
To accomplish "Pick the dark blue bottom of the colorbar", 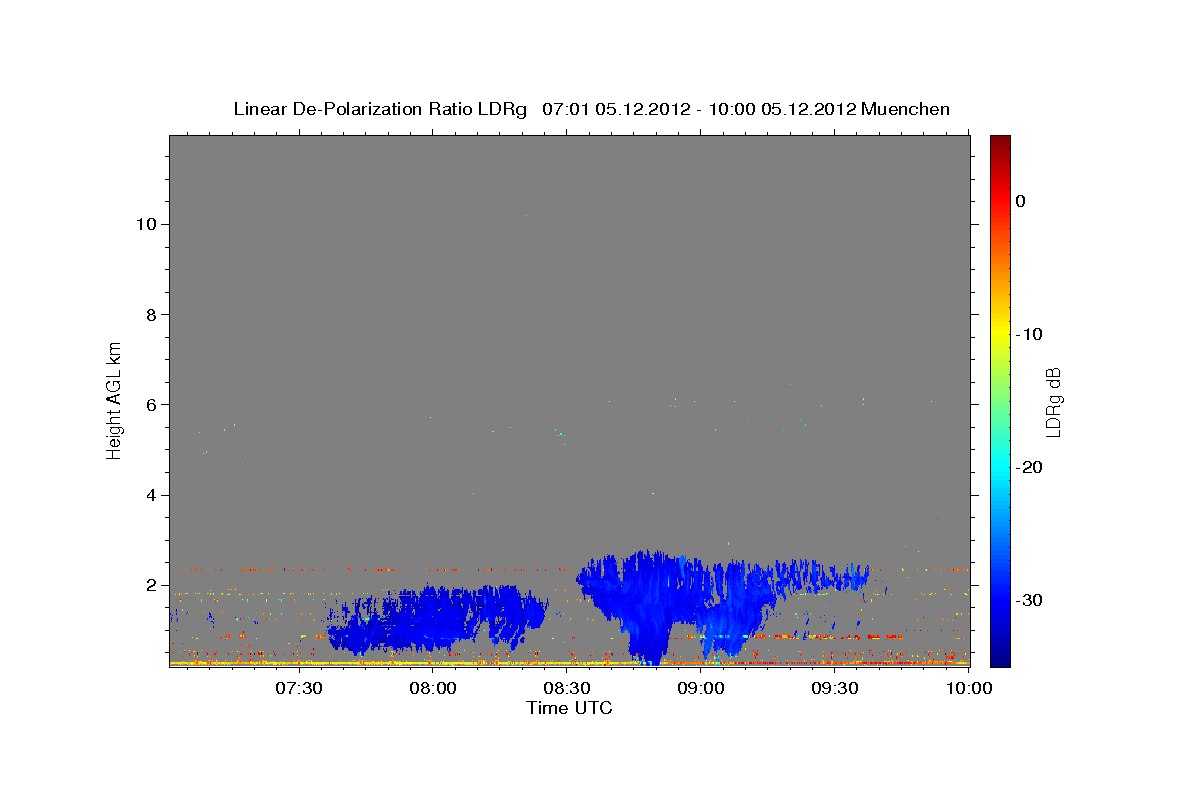I will coord(1000,658).
